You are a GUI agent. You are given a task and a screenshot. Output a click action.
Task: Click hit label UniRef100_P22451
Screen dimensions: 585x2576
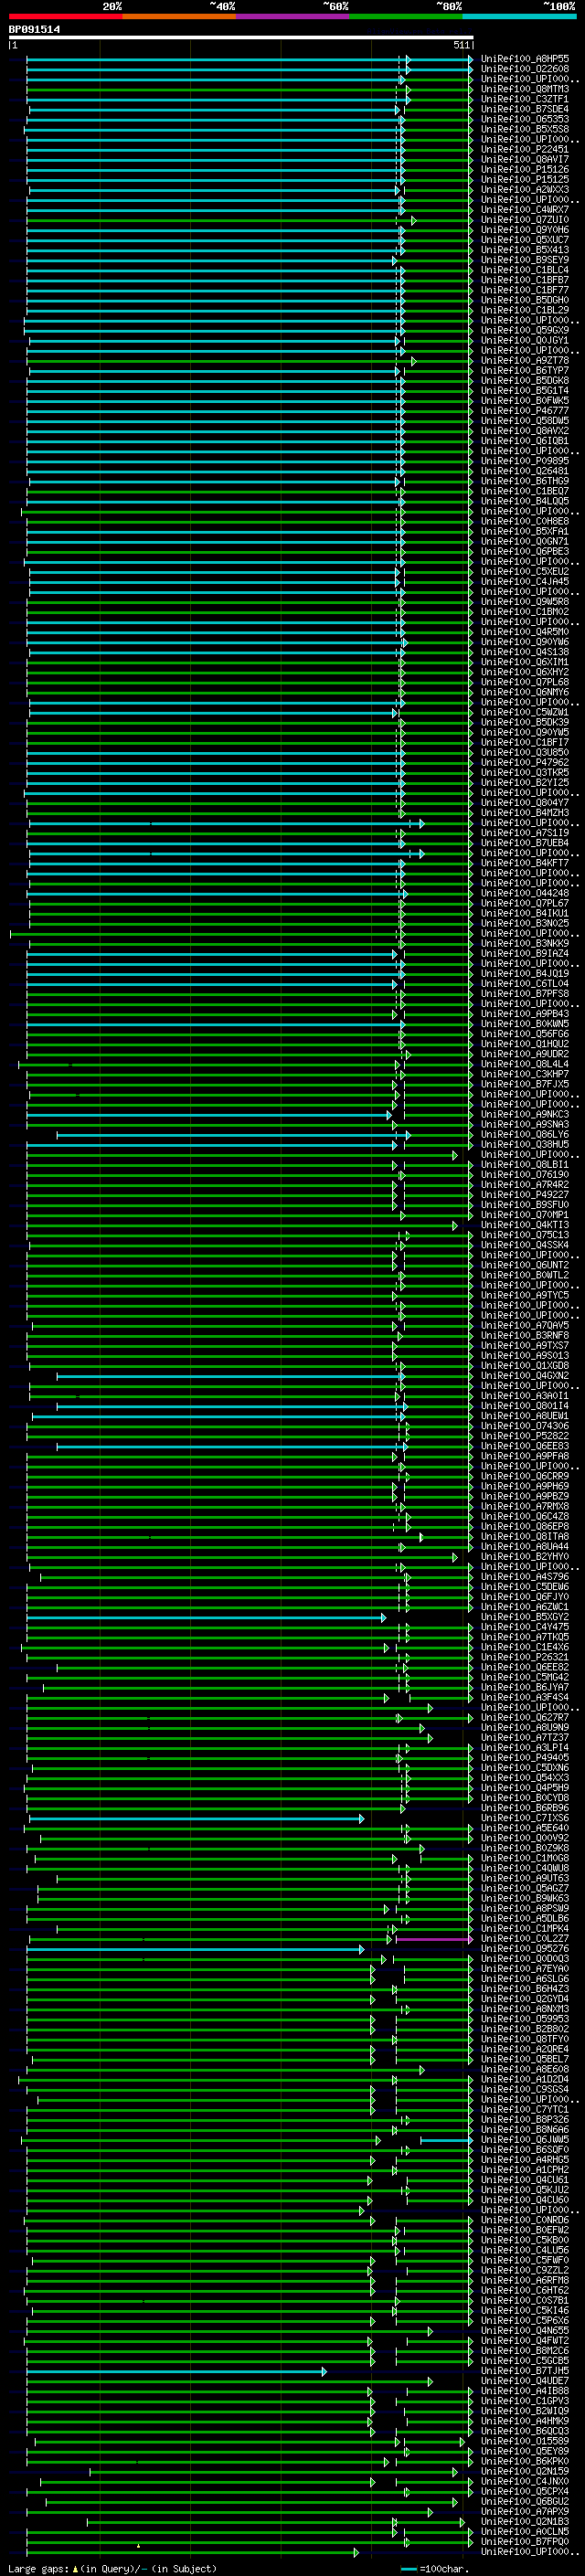pyautogui.click(x=525, y=149)
